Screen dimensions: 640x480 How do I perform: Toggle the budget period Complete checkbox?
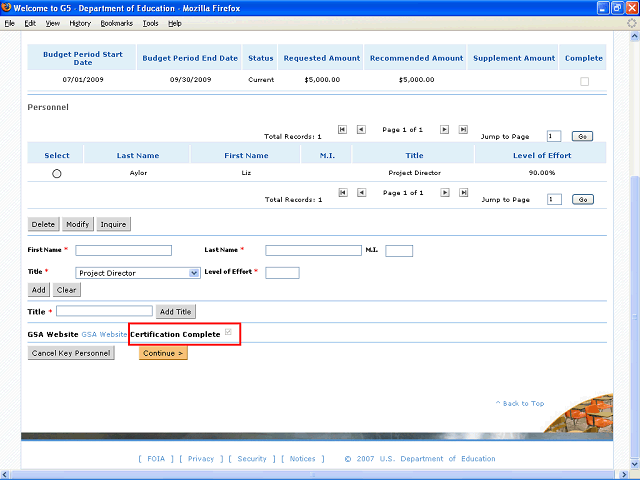tap(585, 81)
